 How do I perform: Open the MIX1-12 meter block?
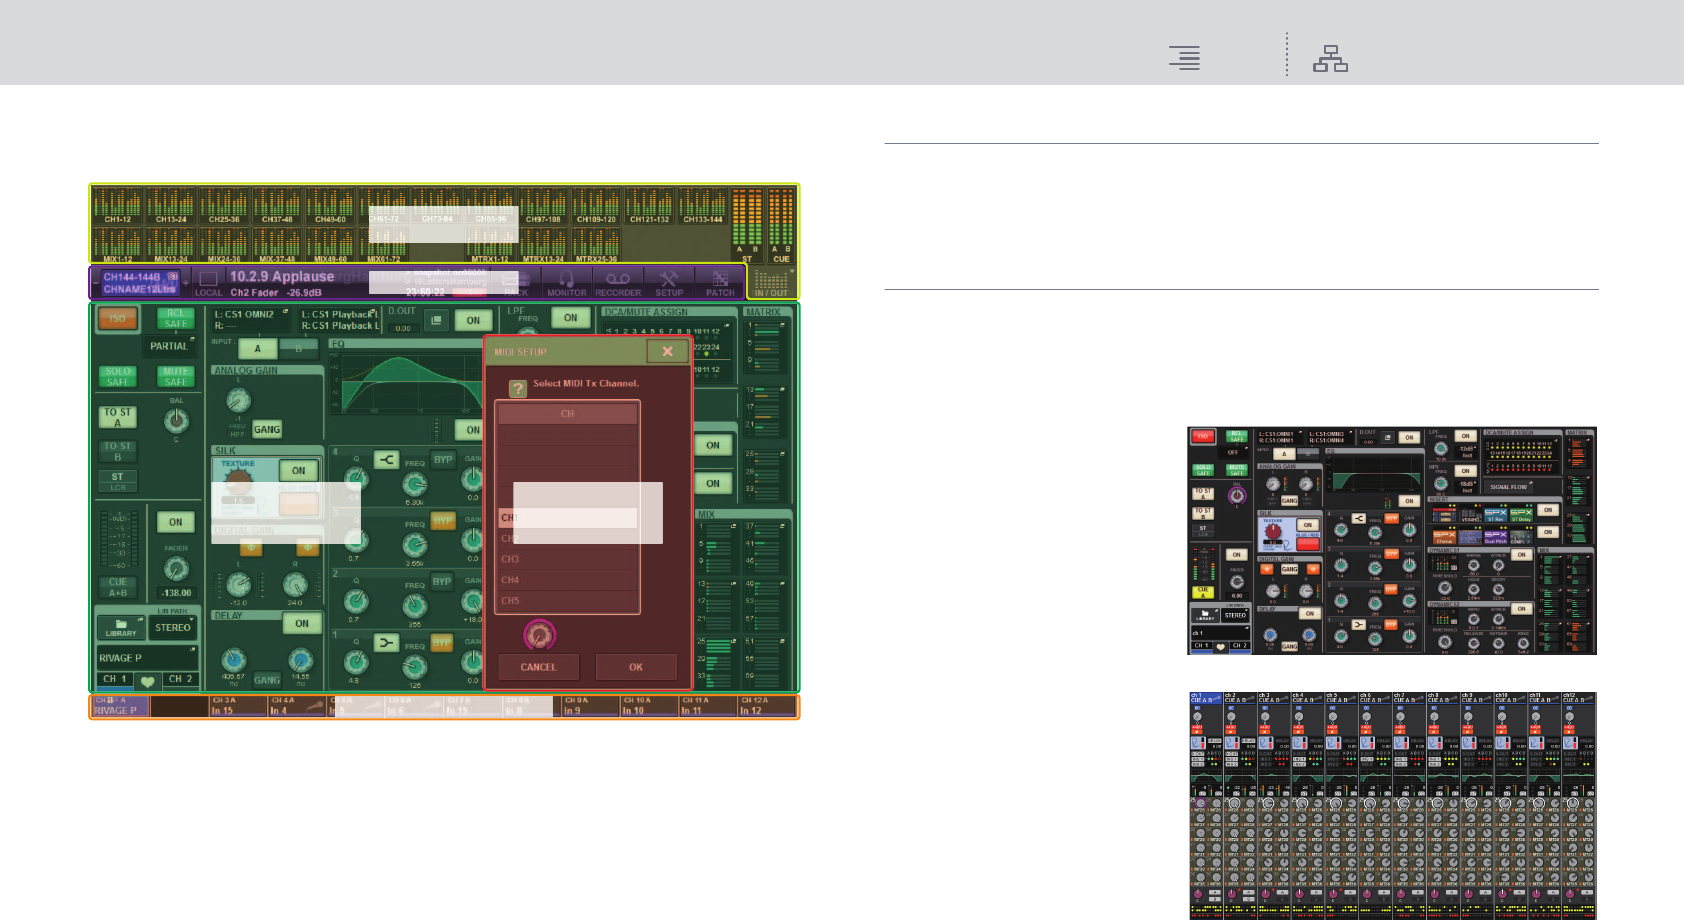click(x=118, y=245)
